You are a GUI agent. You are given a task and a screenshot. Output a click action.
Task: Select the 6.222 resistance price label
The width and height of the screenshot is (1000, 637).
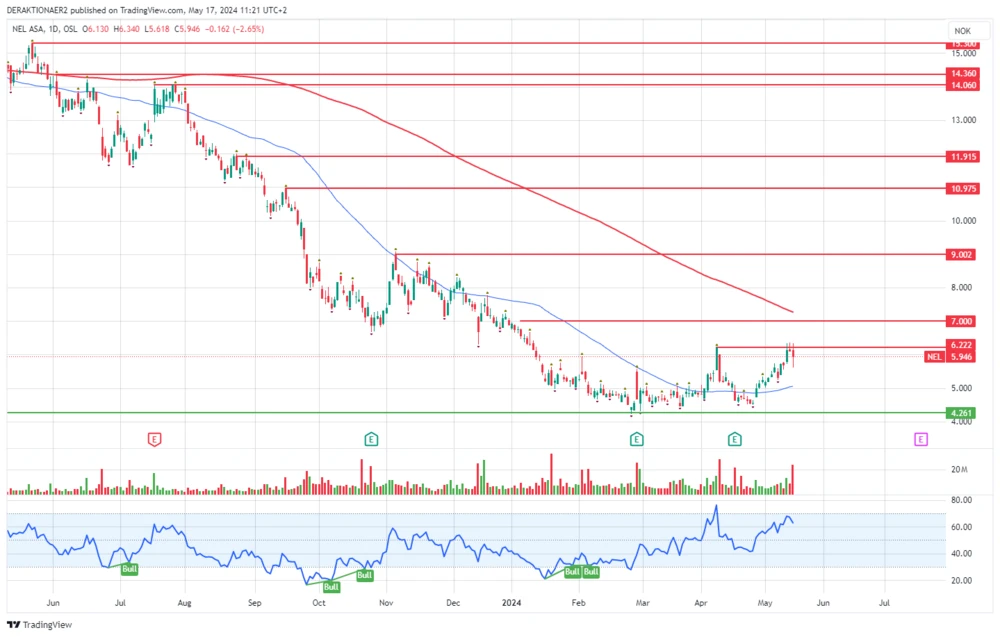pos(963,345)
